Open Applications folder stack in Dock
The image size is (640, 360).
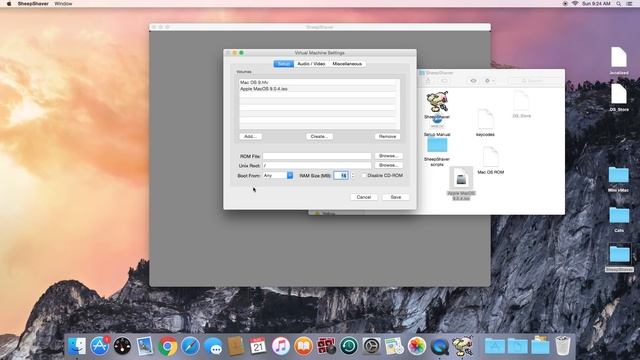495,346
